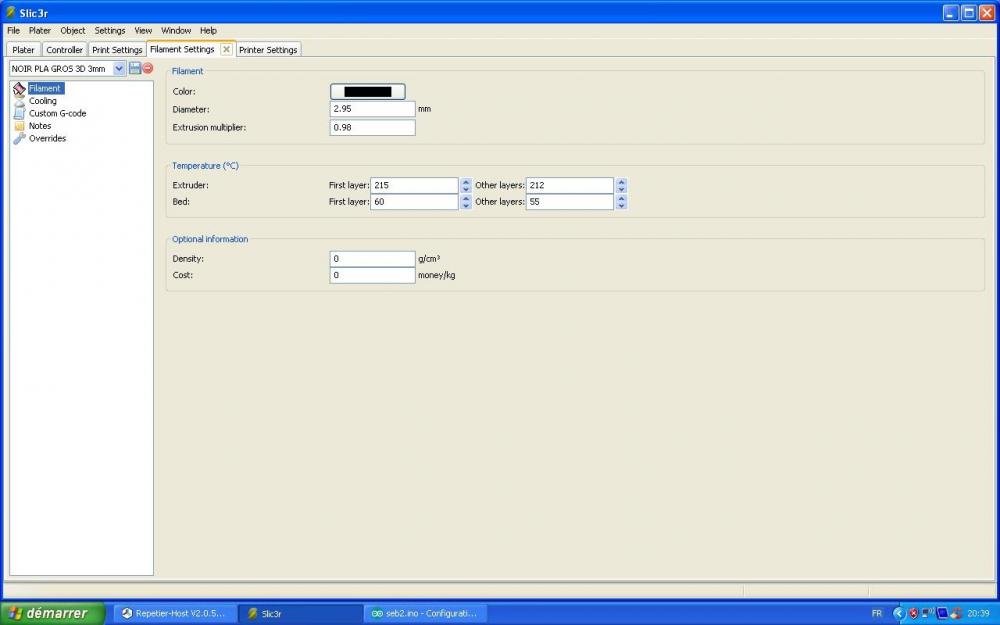Click the taskbar clock 20:39

(x=978, y=614)
